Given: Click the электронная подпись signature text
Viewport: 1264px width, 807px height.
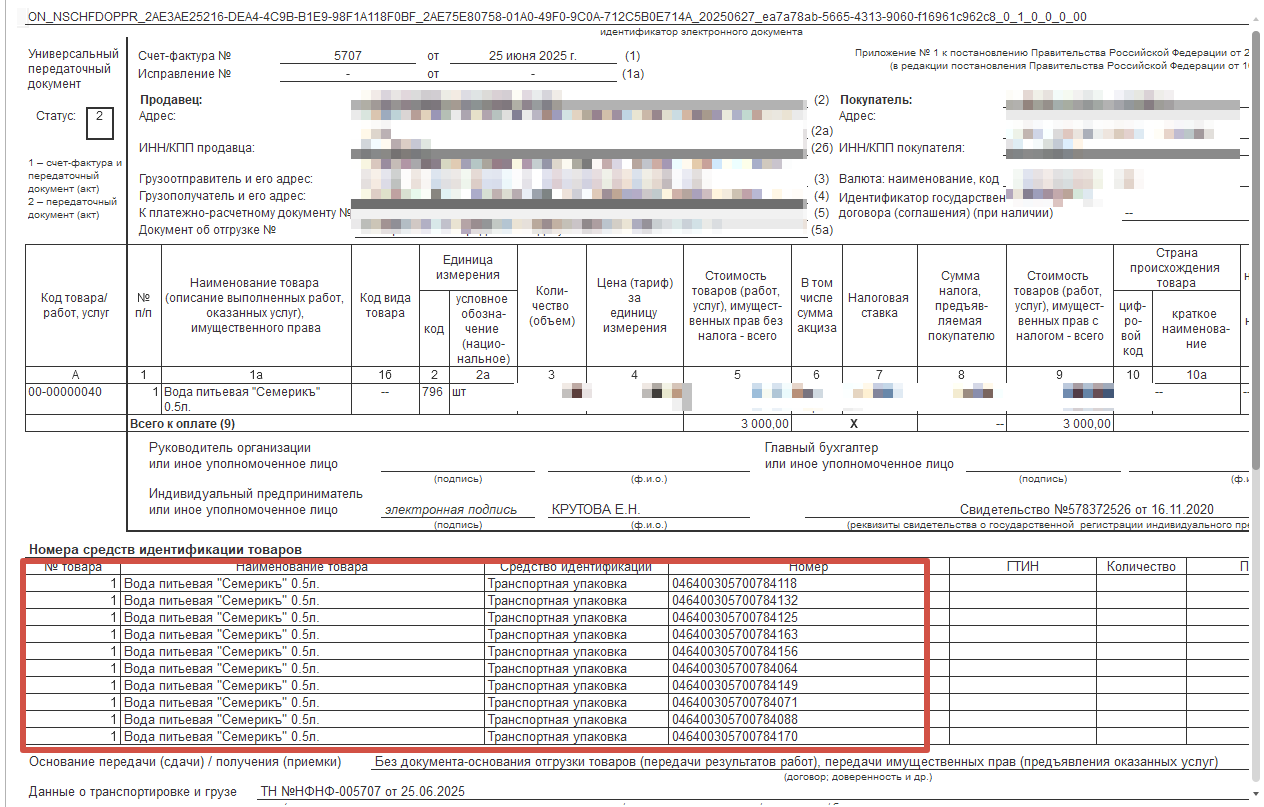Looking at the screenshot, I should (x=451, y=510).
